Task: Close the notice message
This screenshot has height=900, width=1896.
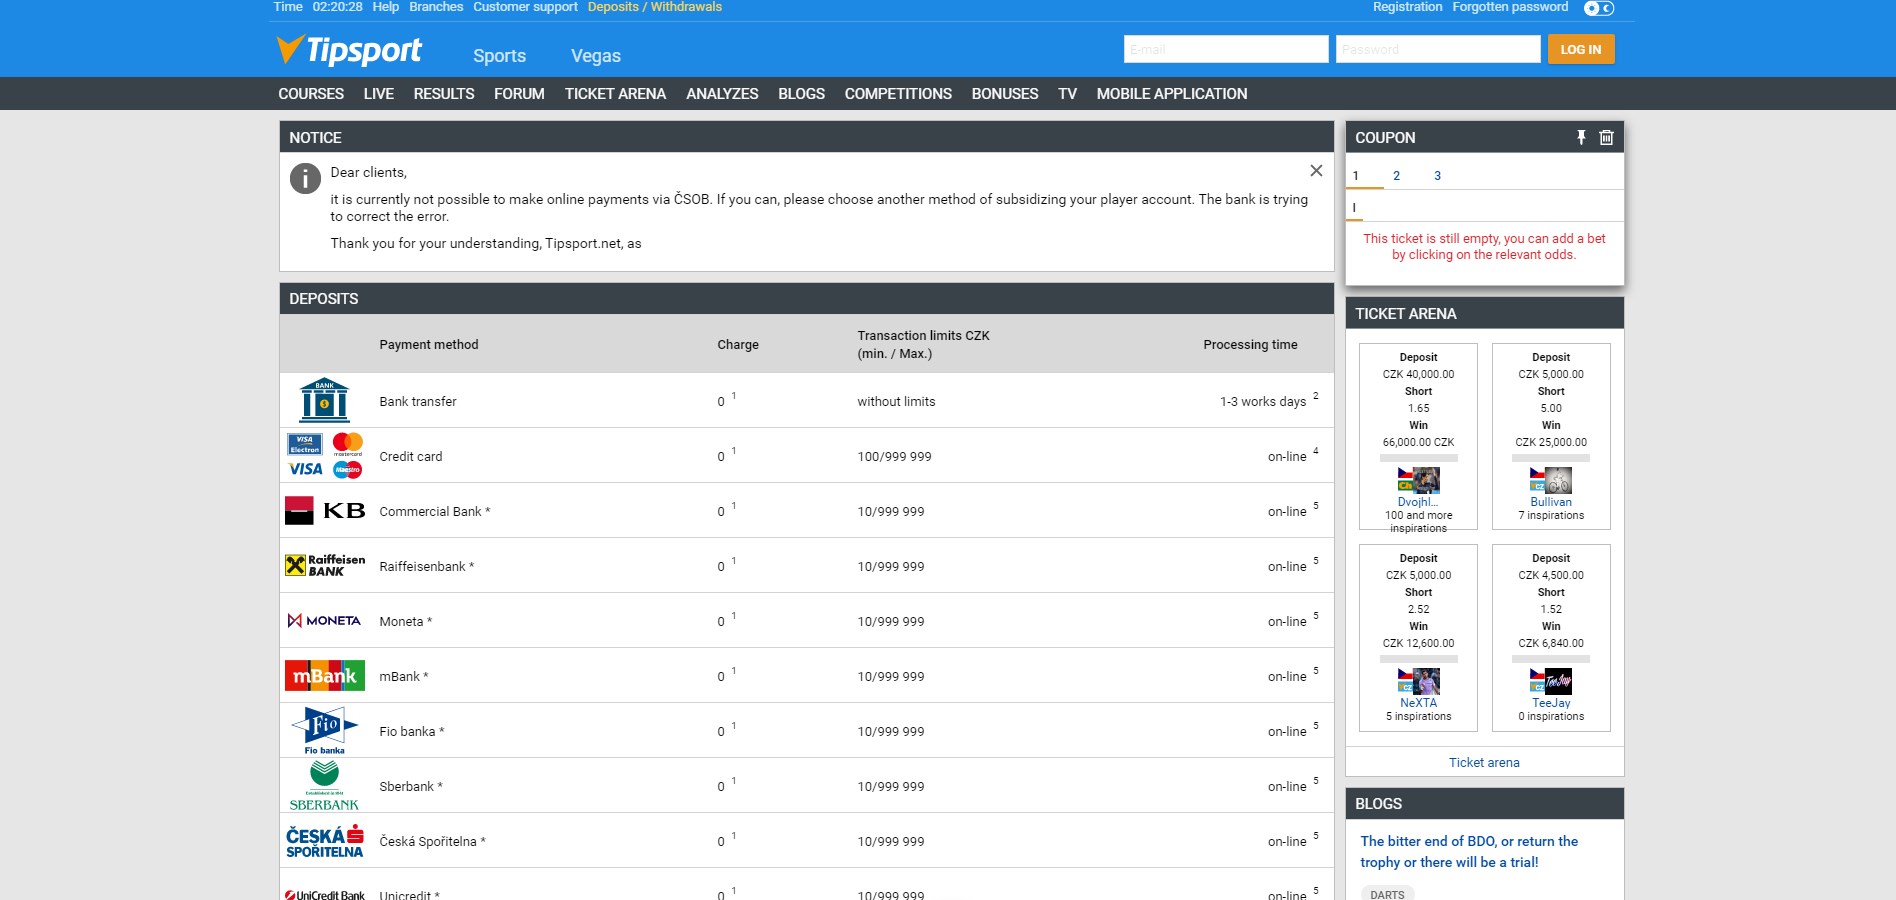Action: pyautogui.click(x=1316, y=171)
